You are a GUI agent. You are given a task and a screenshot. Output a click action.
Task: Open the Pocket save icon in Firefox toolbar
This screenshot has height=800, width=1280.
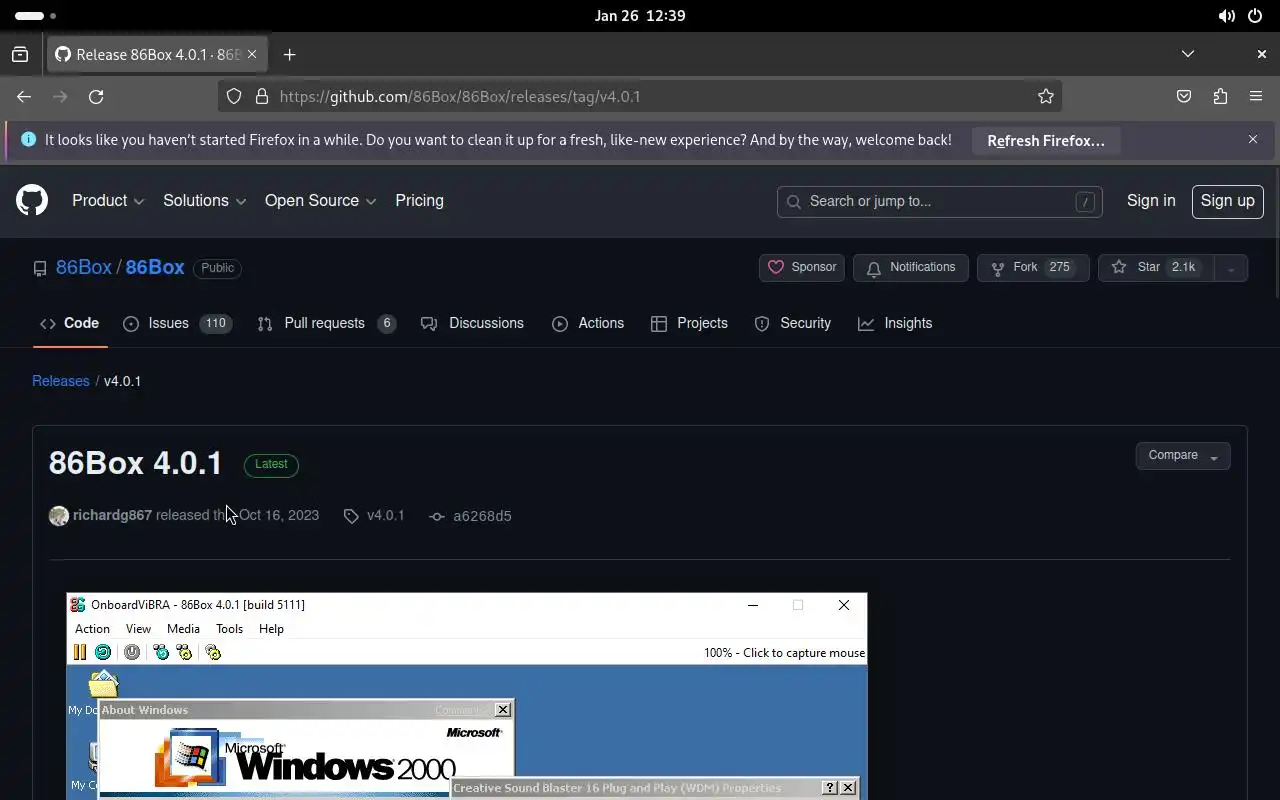[x=1184, y=96]
